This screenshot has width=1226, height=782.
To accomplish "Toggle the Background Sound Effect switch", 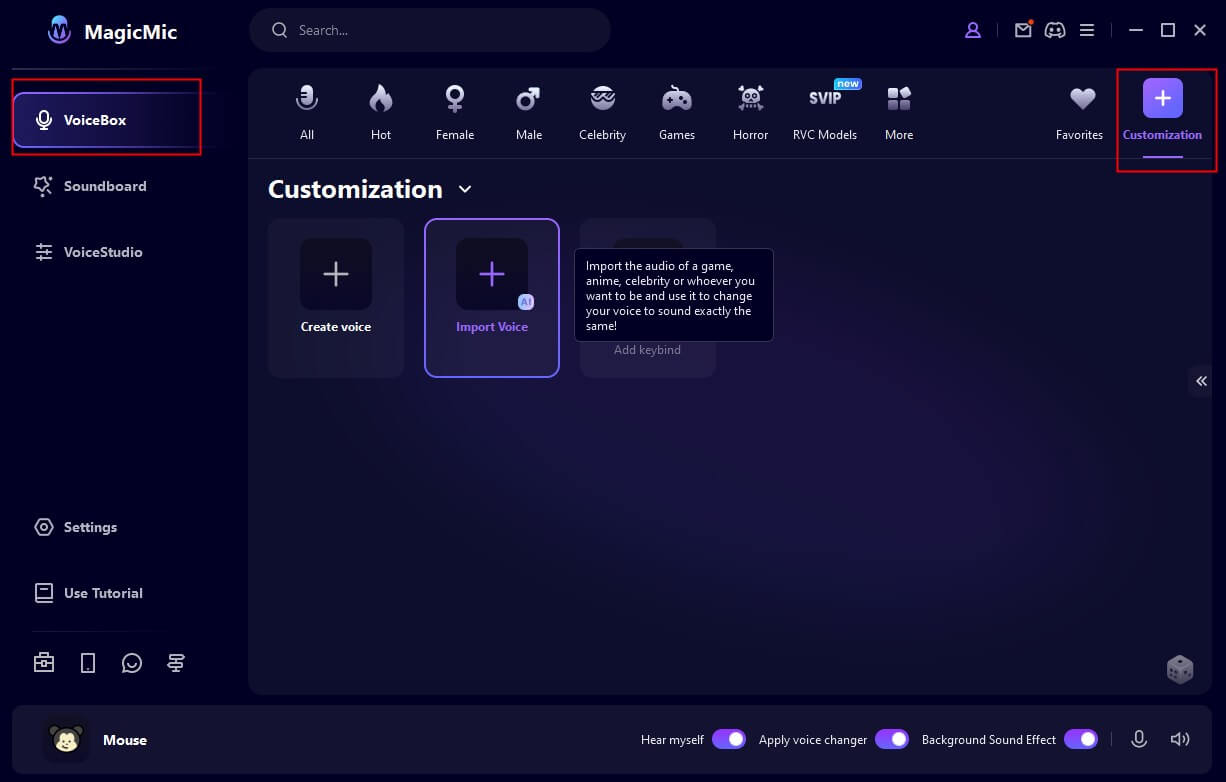I will (x=1081, y=739).
